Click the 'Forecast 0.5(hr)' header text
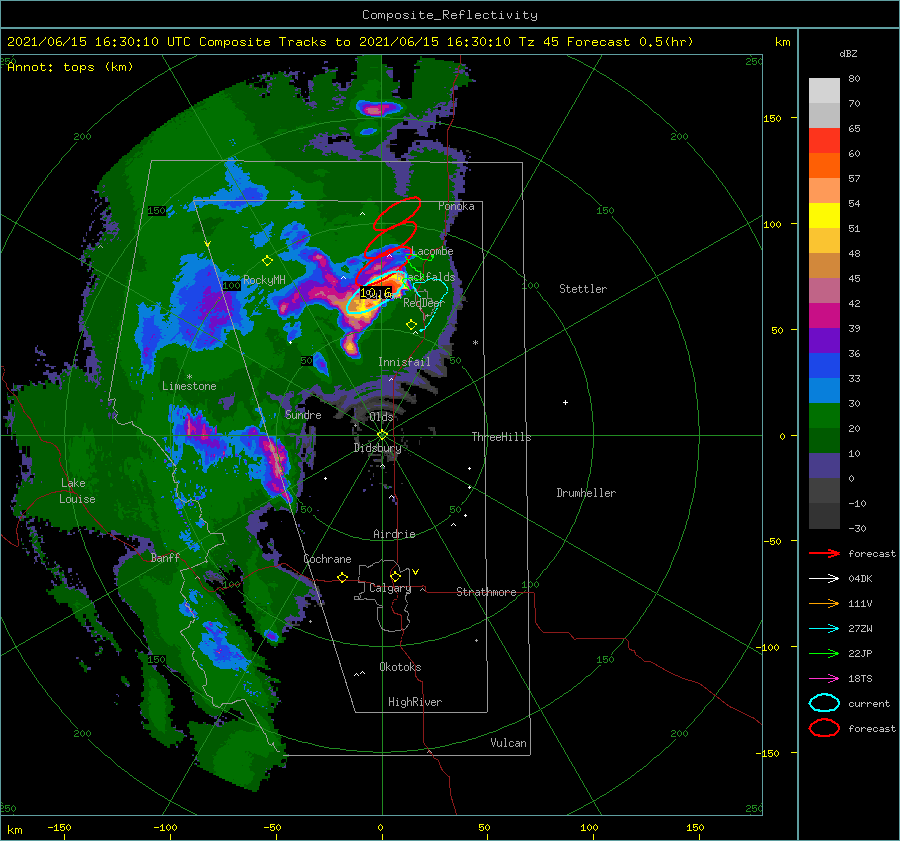 pyautogui.click(x=630, y=42)
